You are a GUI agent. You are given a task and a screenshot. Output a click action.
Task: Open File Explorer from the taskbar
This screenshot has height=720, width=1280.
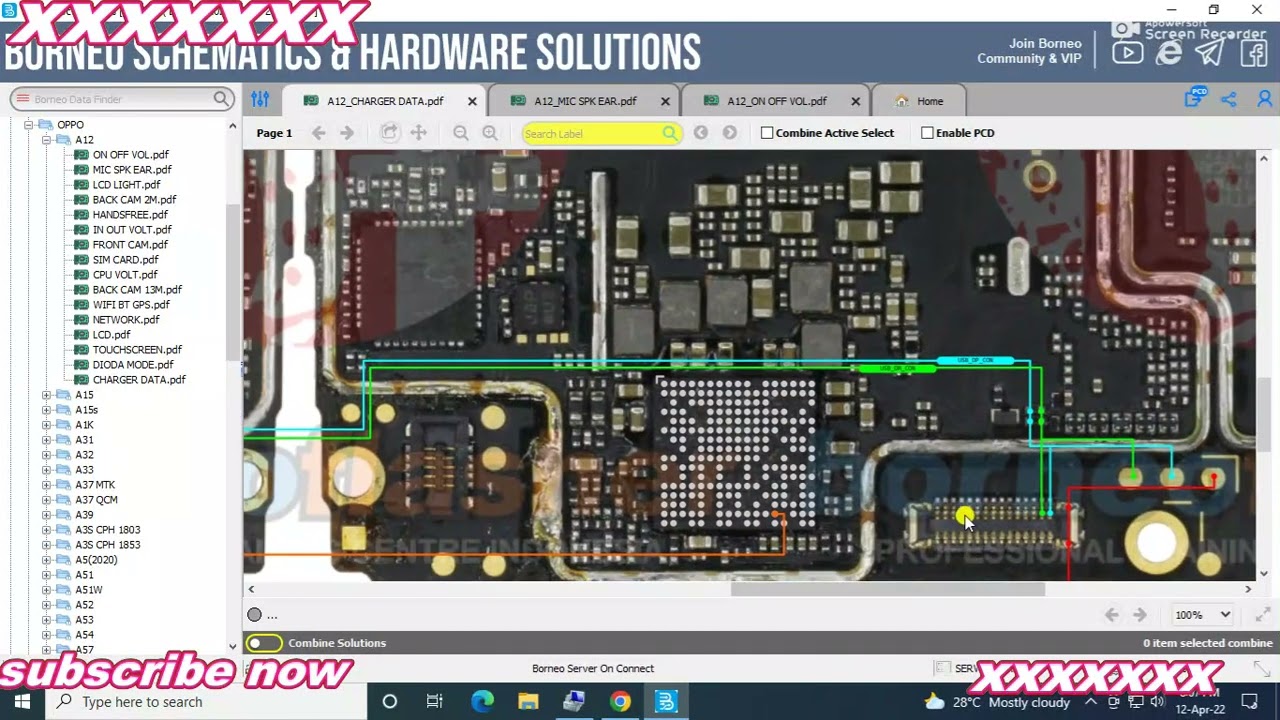tap(528, 702)
